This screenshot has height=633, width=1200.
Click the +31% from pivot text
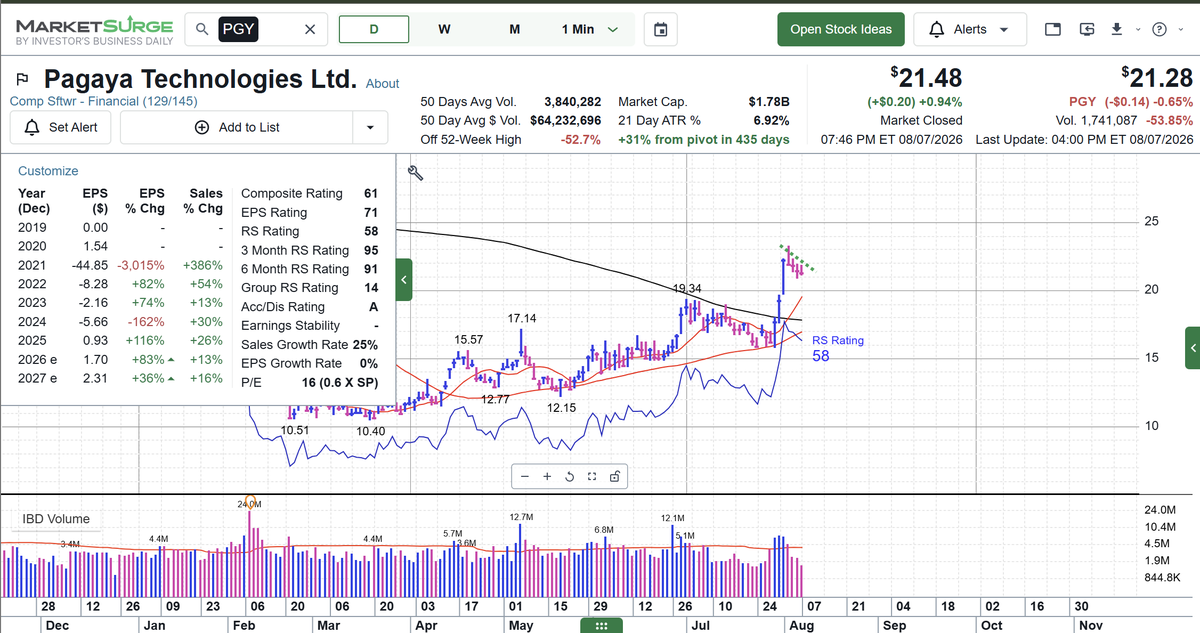click(704, 139)
